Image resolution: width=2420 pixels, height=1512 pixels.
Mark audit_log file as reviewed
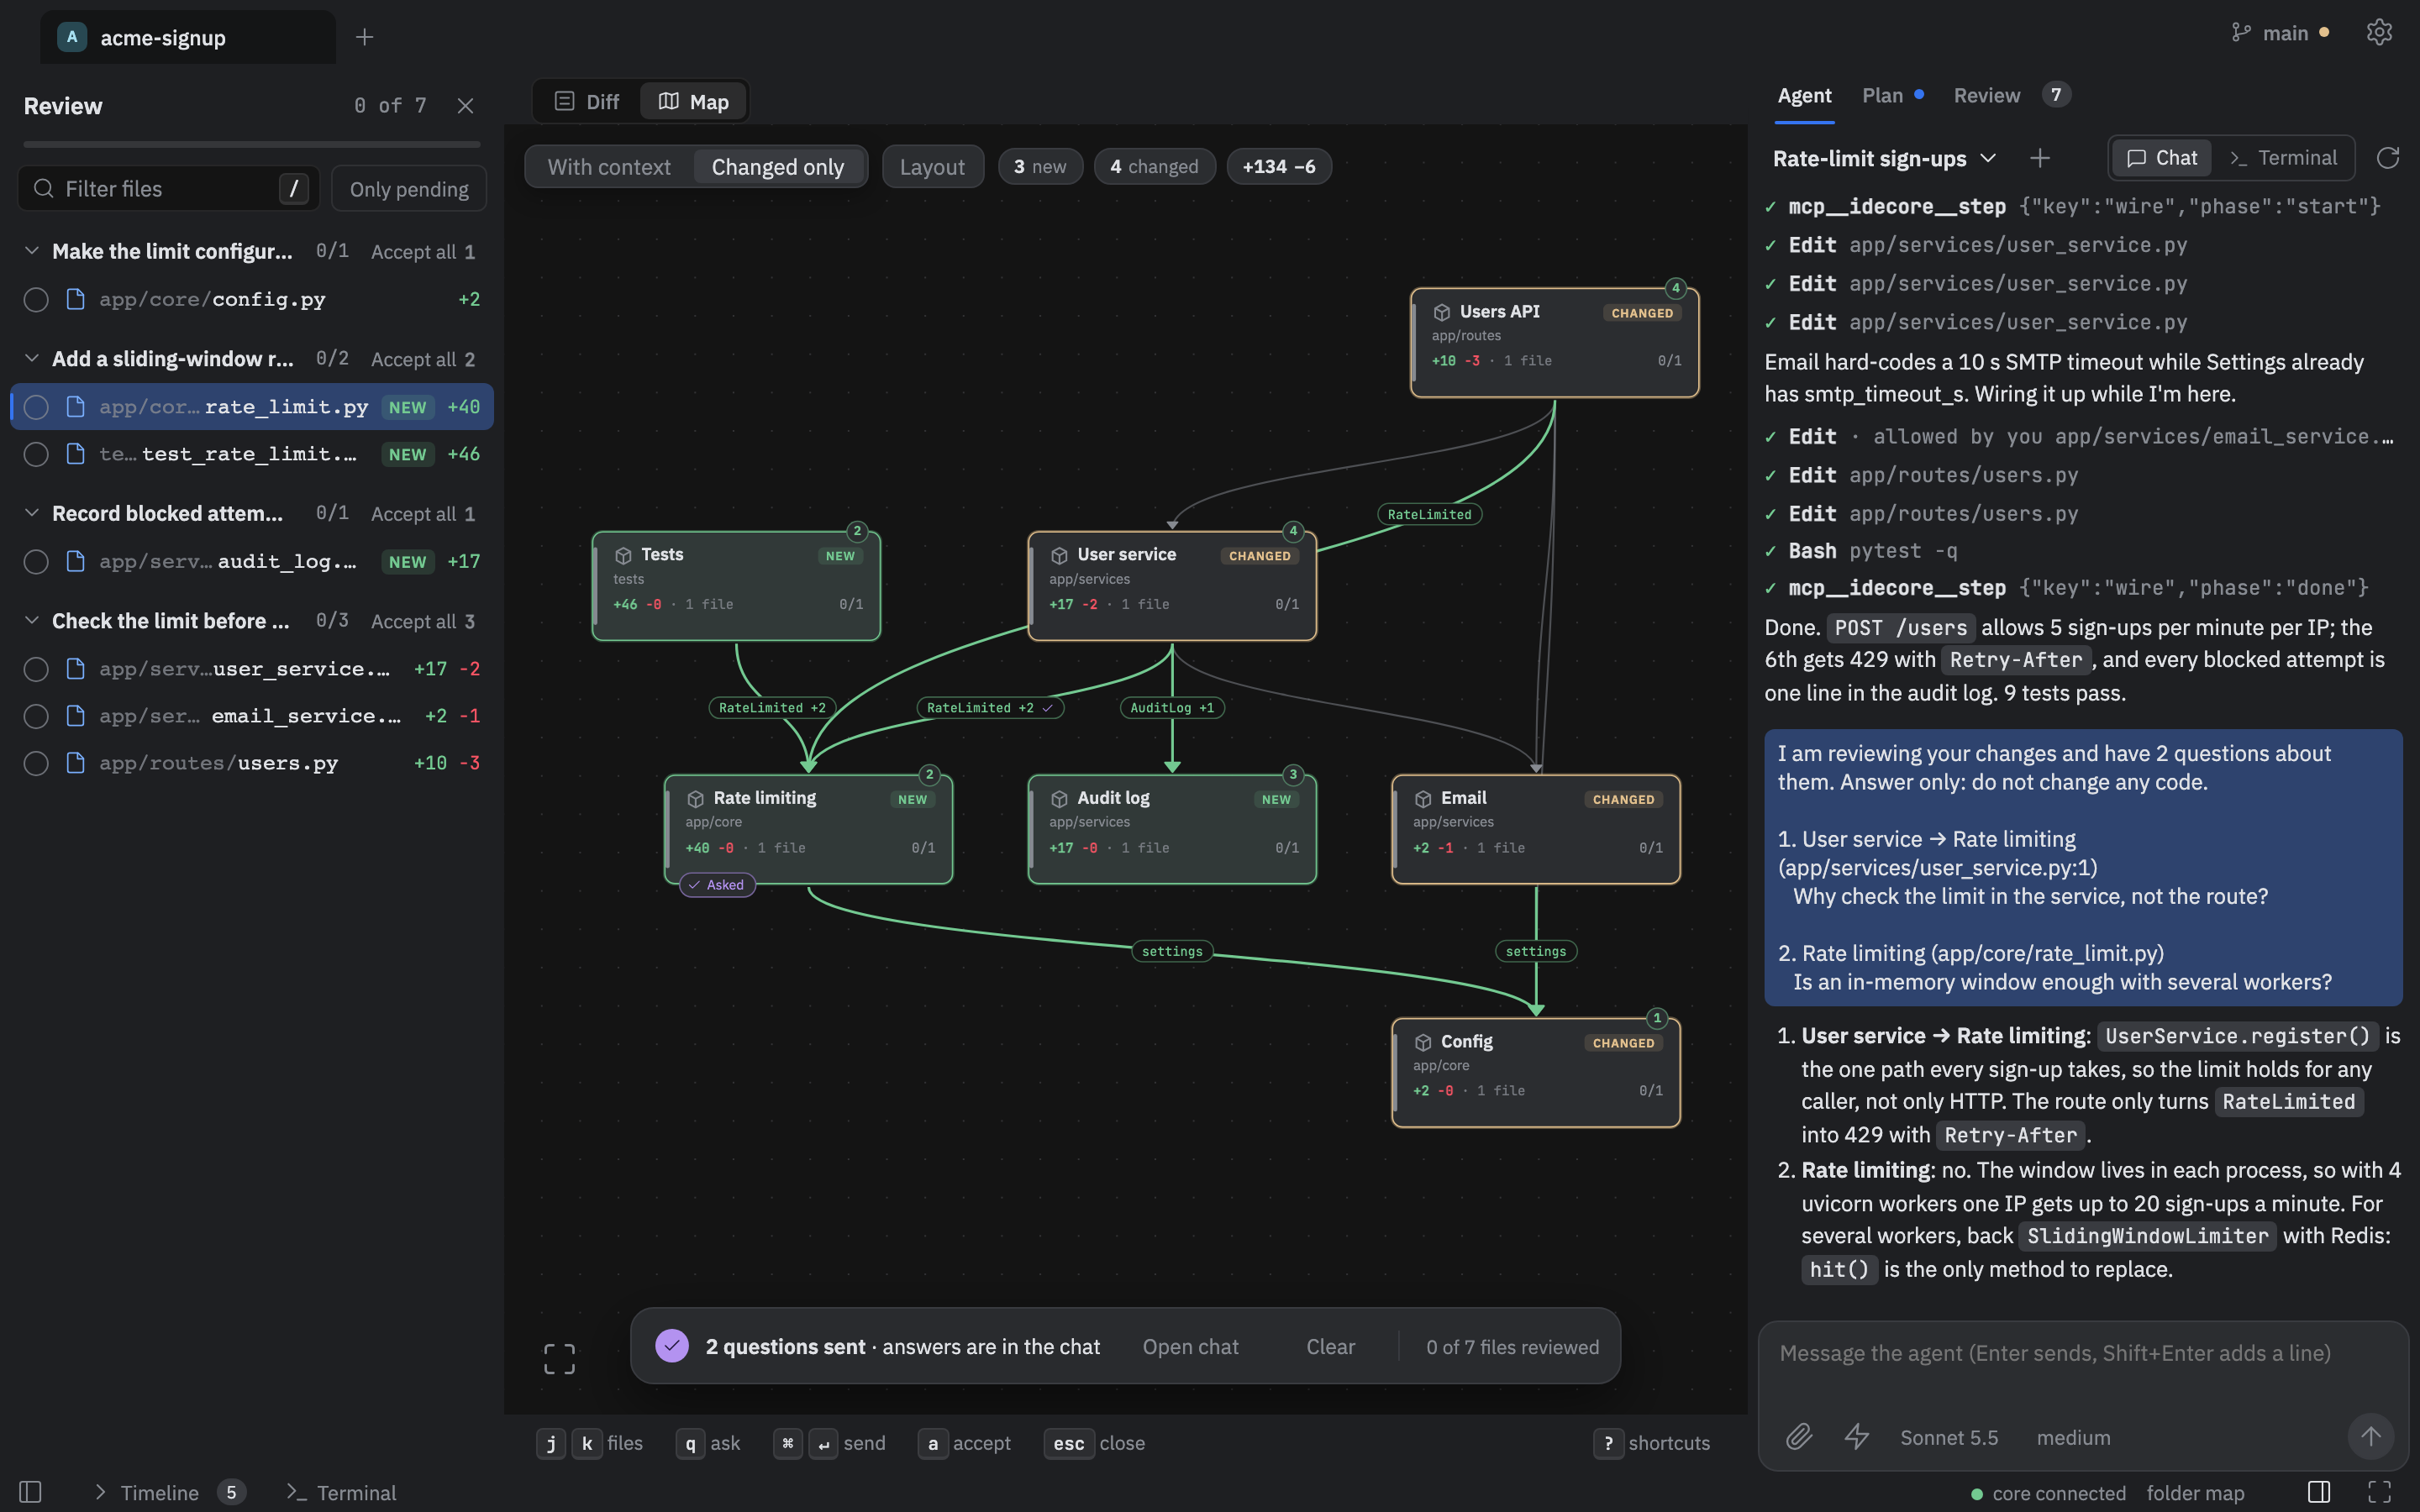[36, 562]
